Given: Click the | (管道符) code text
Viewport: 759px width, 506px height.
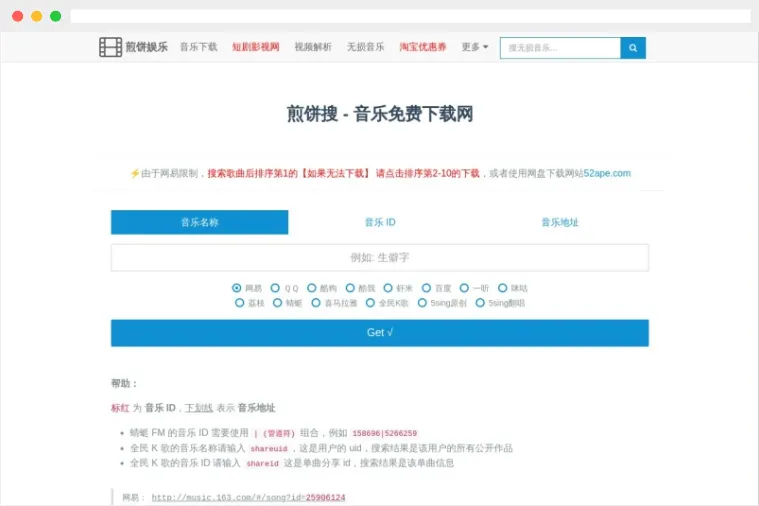Looking at the screenshot, I should click(x=274, y=433).
